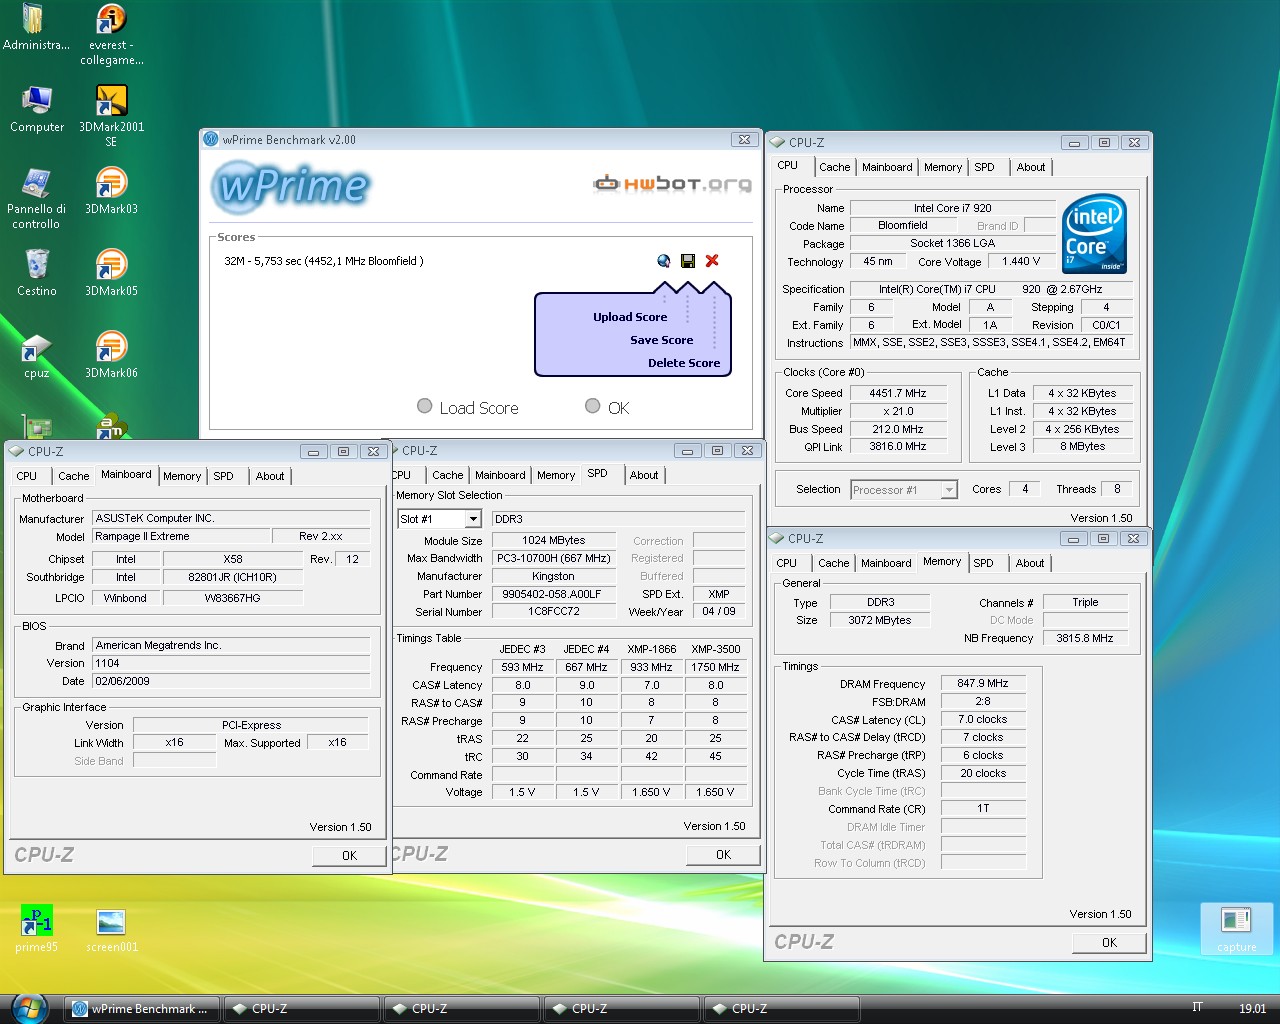Click the IT language indicator in taskbar
The image size is (1280, 1024).
(x=1197, y=1007)
